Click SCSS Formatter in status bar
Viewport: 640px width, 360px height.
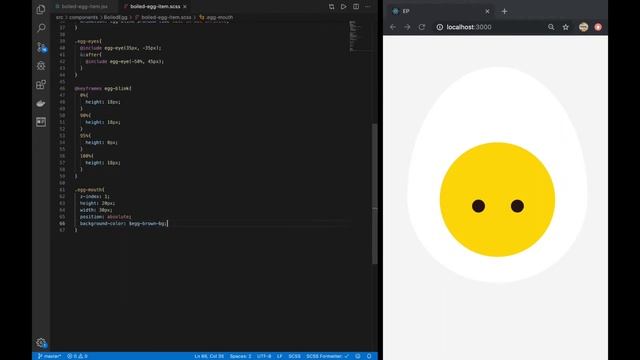pos(327,356)
